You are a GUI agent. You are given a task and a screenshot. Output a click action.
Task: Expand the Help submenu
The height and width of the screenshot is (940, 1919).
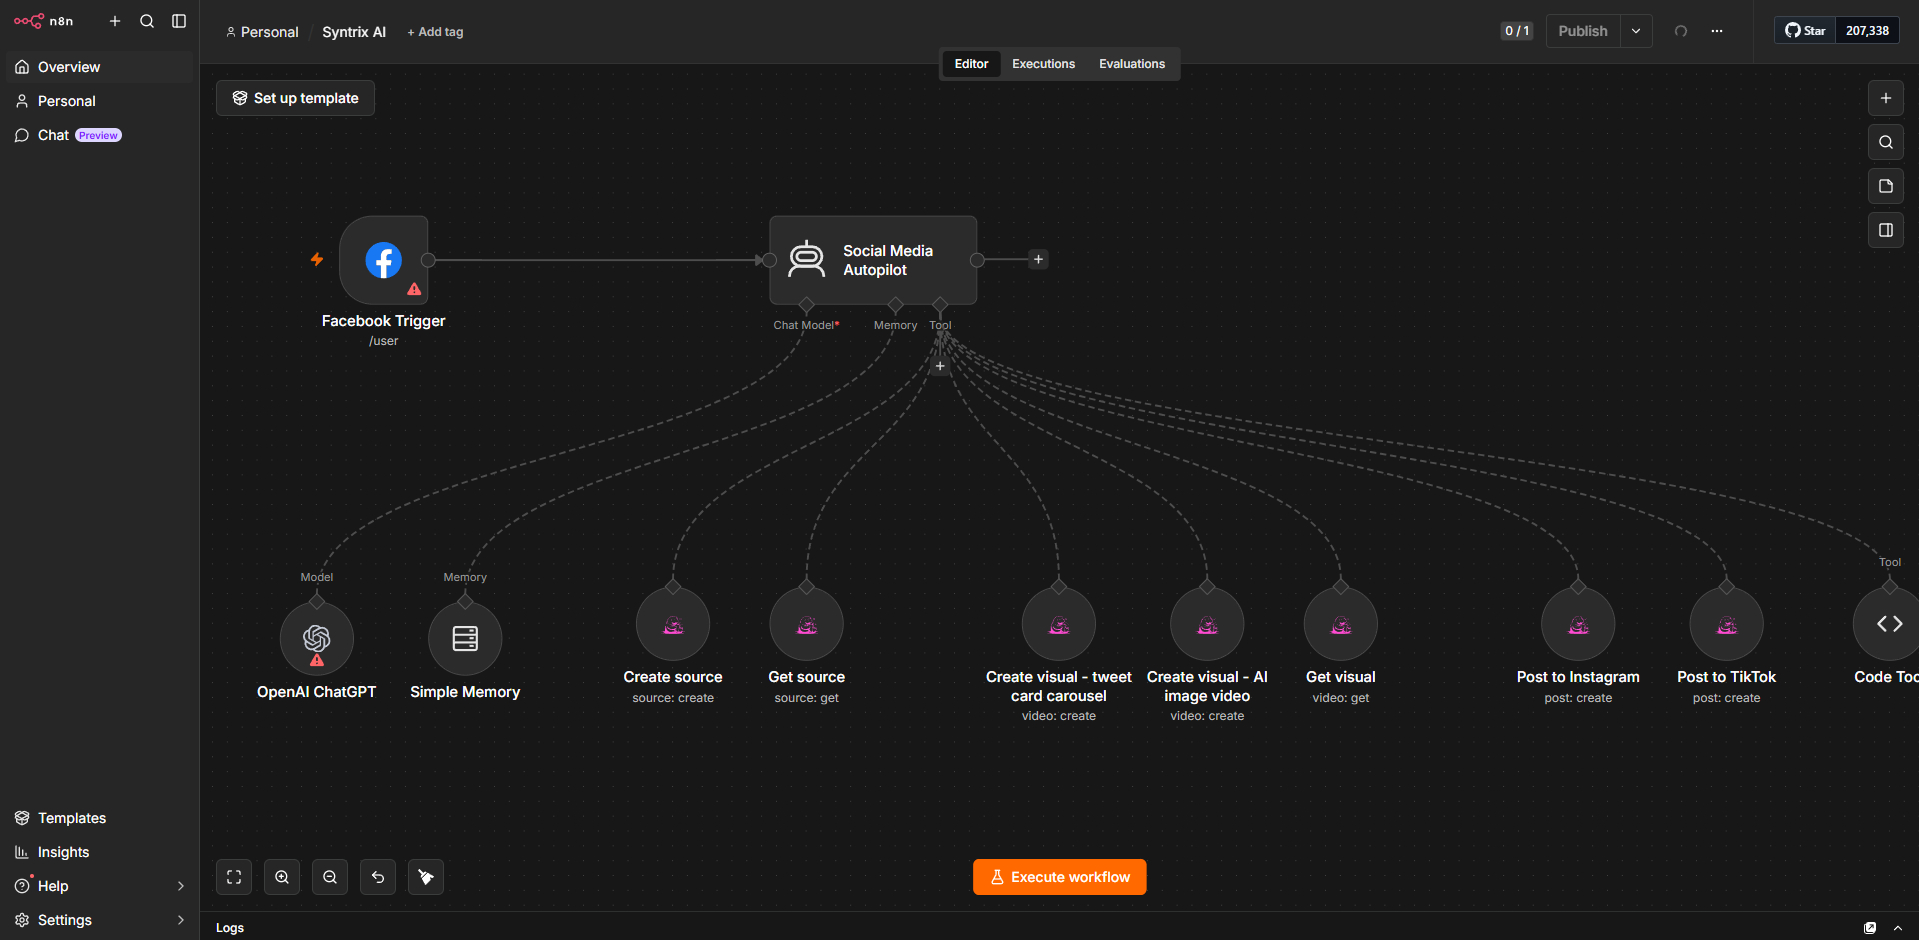(181, 886)
